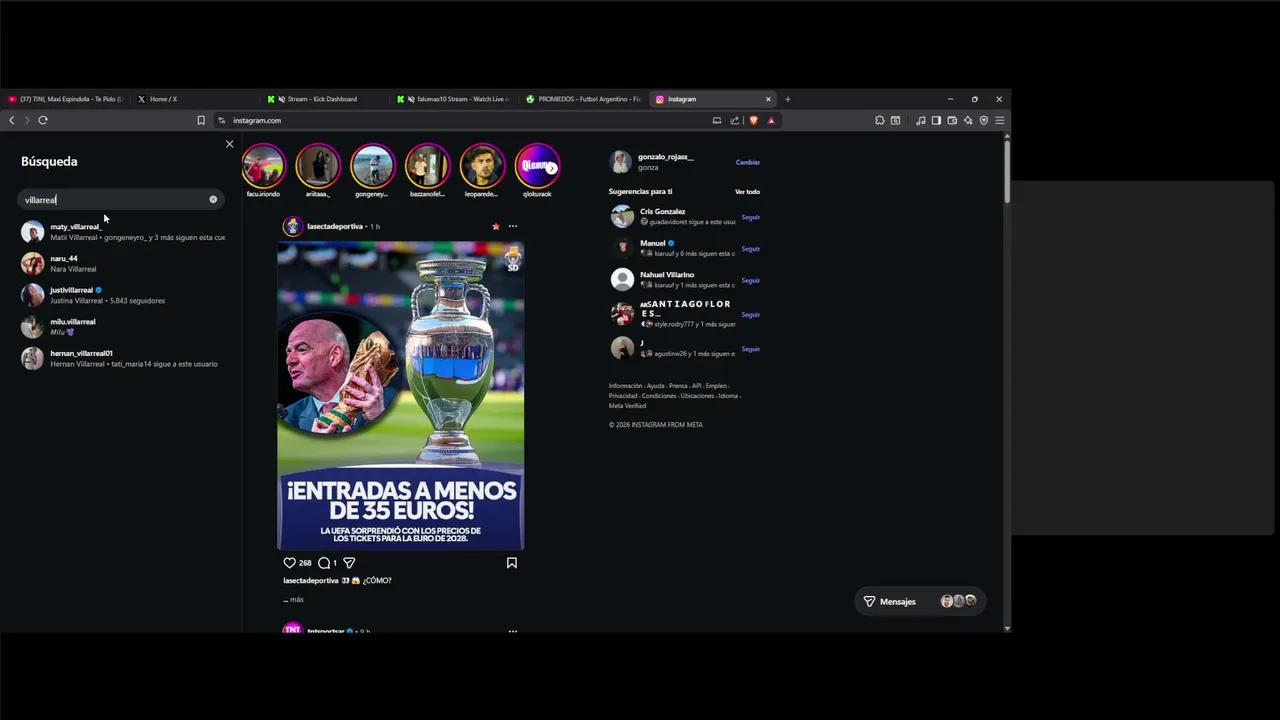
Task: Open naru_44 search result
Action: 120,264
